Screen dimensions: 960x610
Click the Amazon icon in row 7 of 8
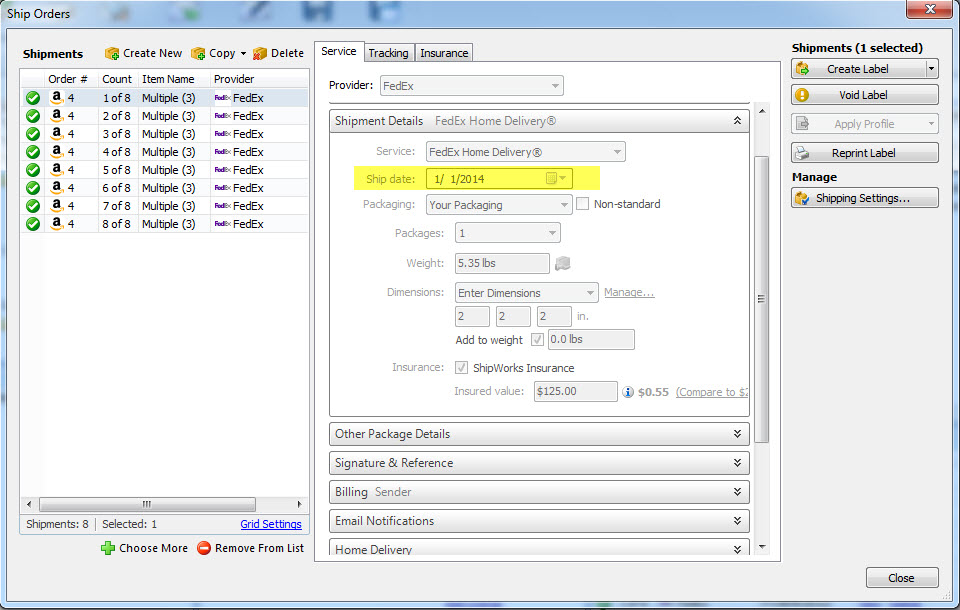[56, 206]
